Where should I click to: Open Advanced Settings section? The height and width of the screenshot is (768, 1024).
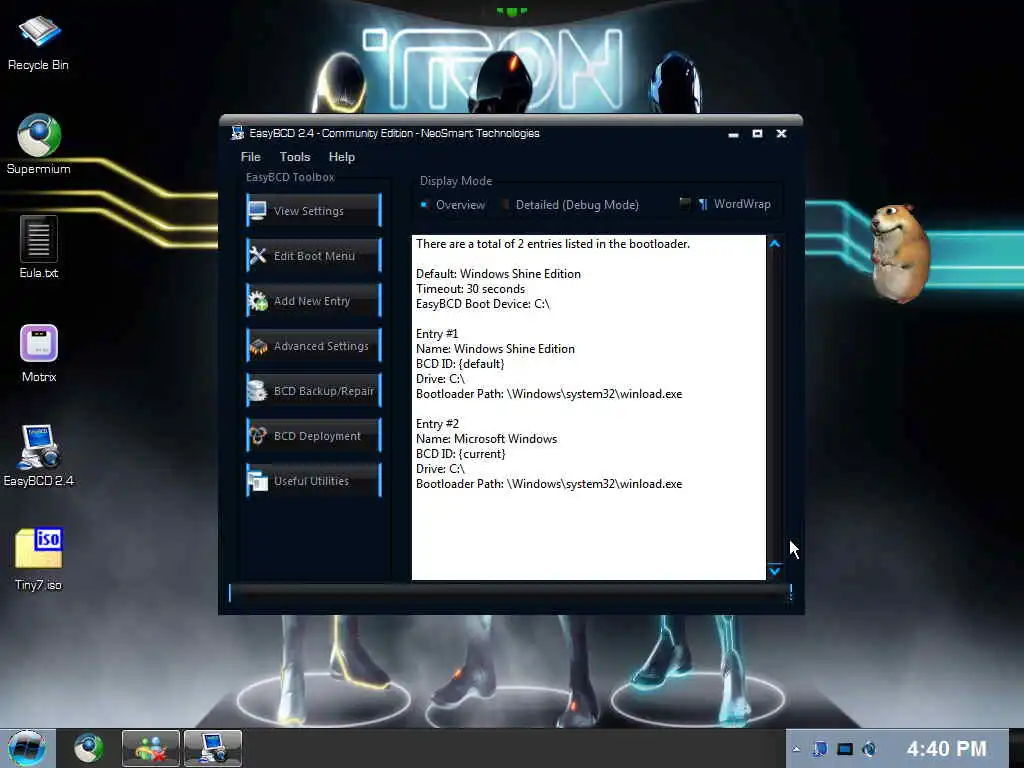(313, 345)
